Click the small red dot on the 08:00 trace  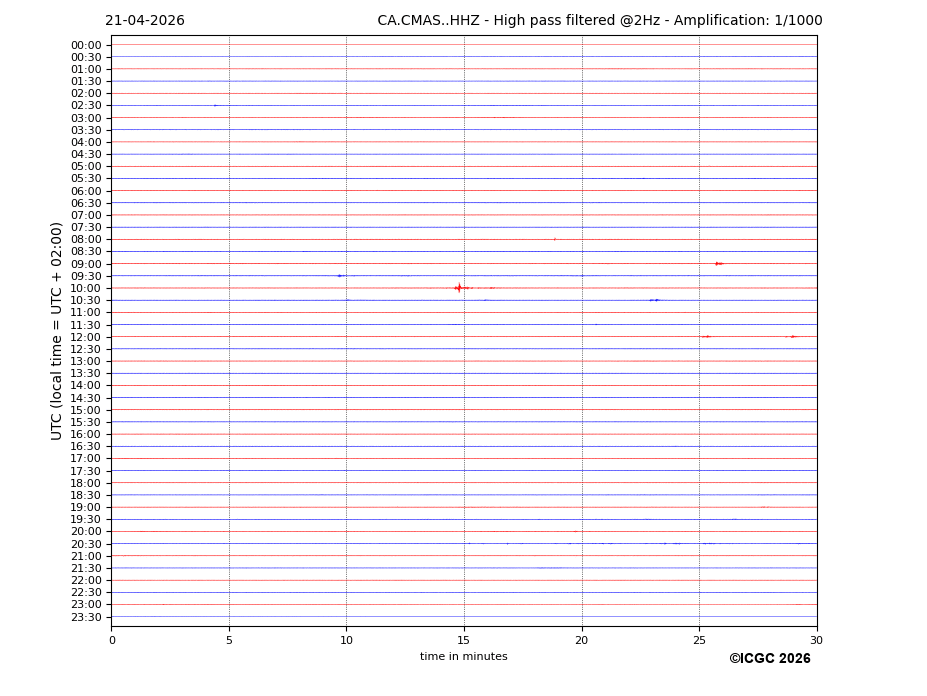pyautogui.click(x=555, y=239)
